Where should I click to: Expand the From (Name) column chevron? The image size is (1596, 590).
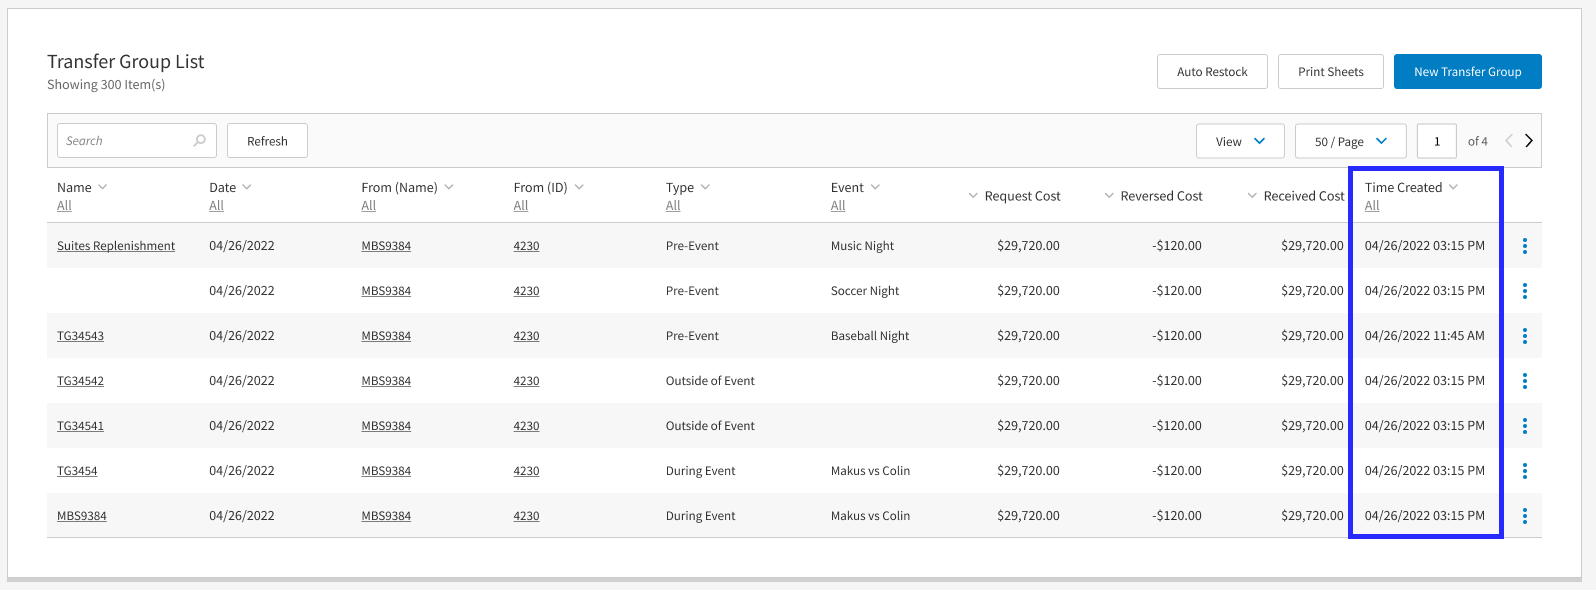click(449, 187)
